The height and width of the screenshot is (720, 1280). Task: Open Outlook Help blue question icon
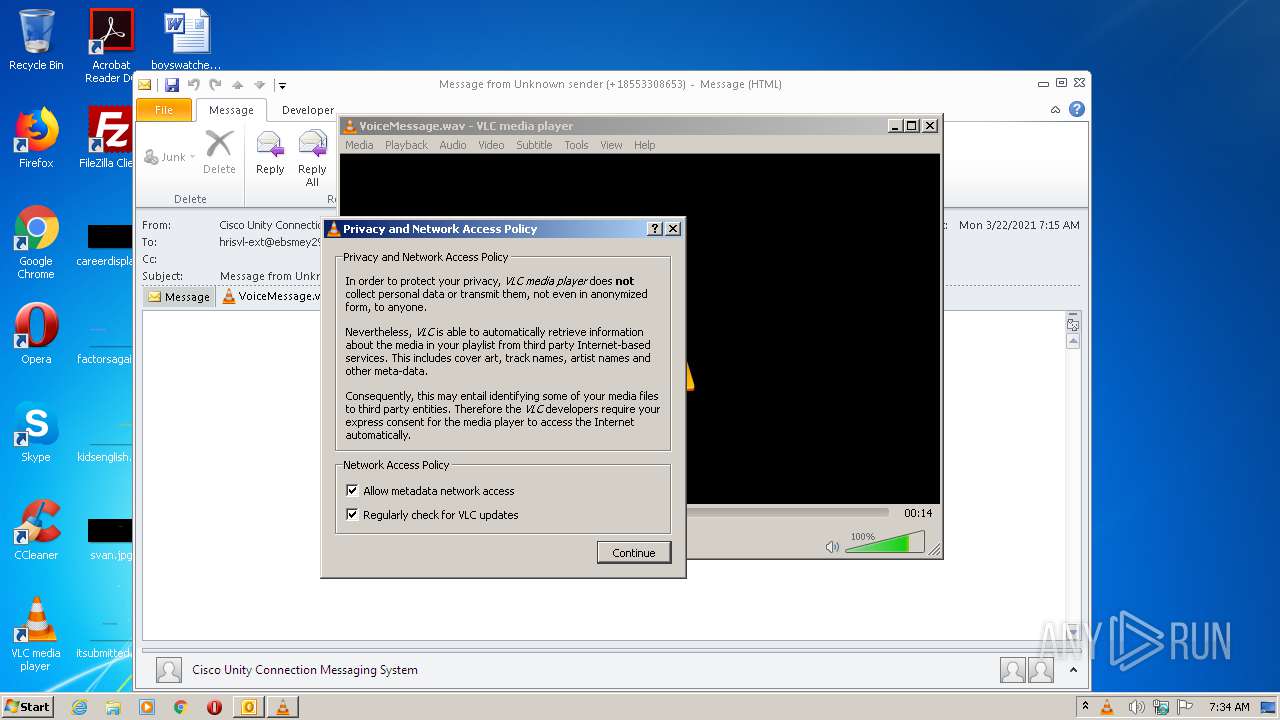click(x=1077, y=110)
